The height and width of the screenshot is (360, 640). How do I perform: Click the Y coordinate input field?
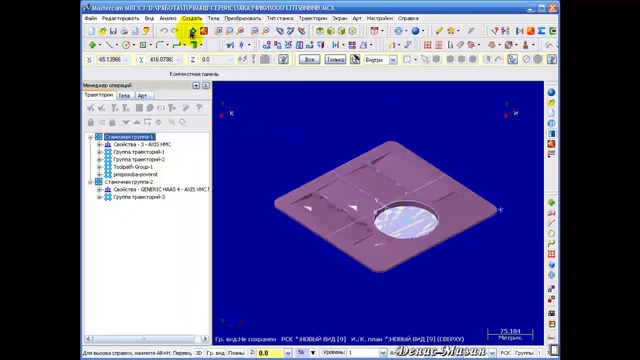coord(164,60)
